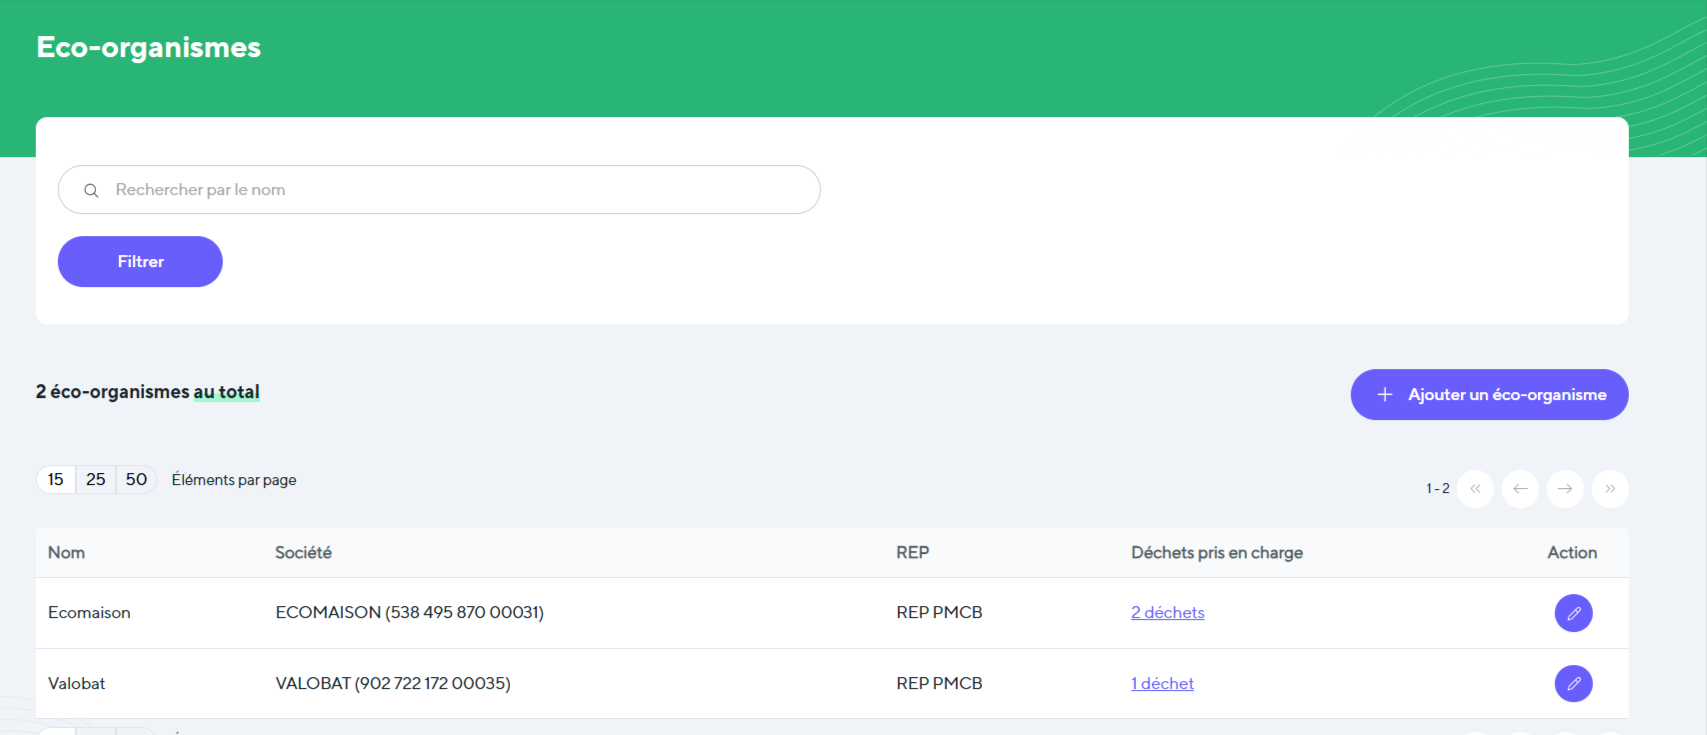This screenshot has height=735, width=1707.
Task: Click the Nom column header
Action: tap(66, 553)
